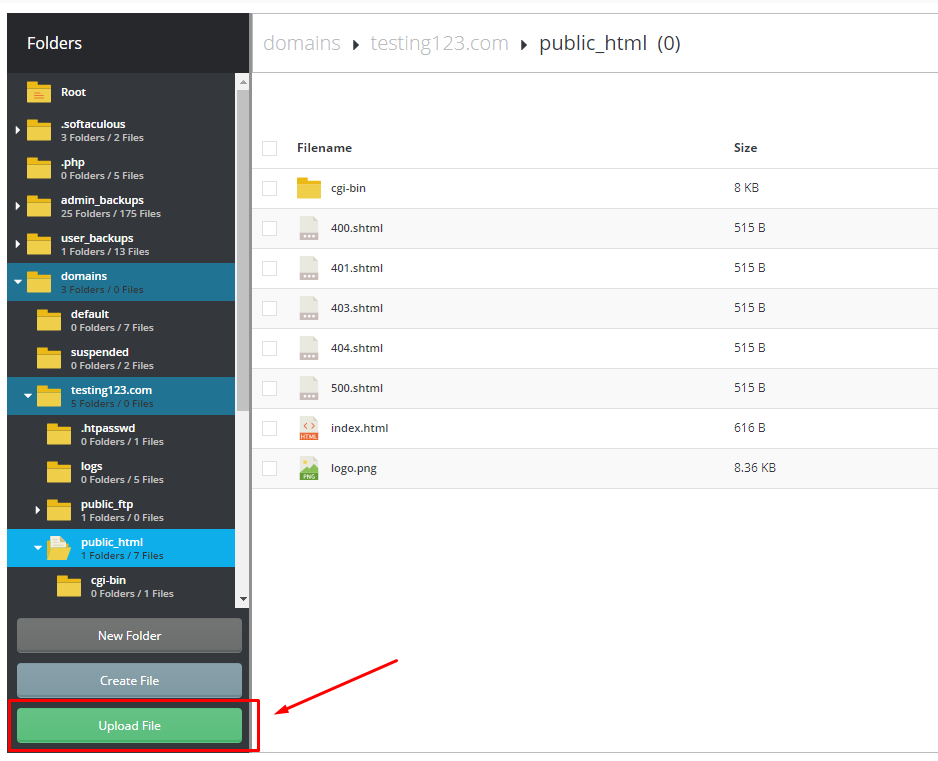Click the cgi-bin folder icon in file list
The image size is (938, 761).
click(x=309, y=188)
